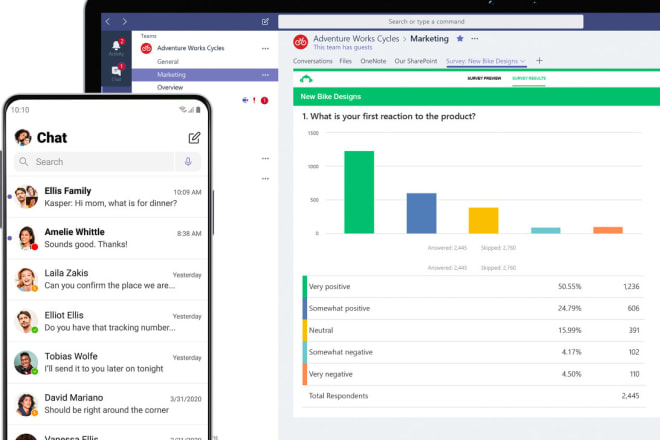Viewport: 660px width, 440px height.
Task: Open the Our SharePoint tab
Action: [x=416, y=61]
